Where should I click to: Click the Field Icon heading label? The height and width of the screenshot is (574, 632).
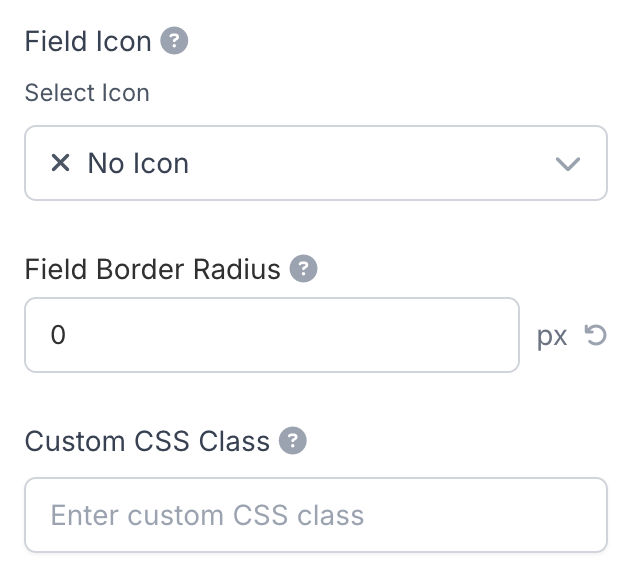[x=88, y=42]
